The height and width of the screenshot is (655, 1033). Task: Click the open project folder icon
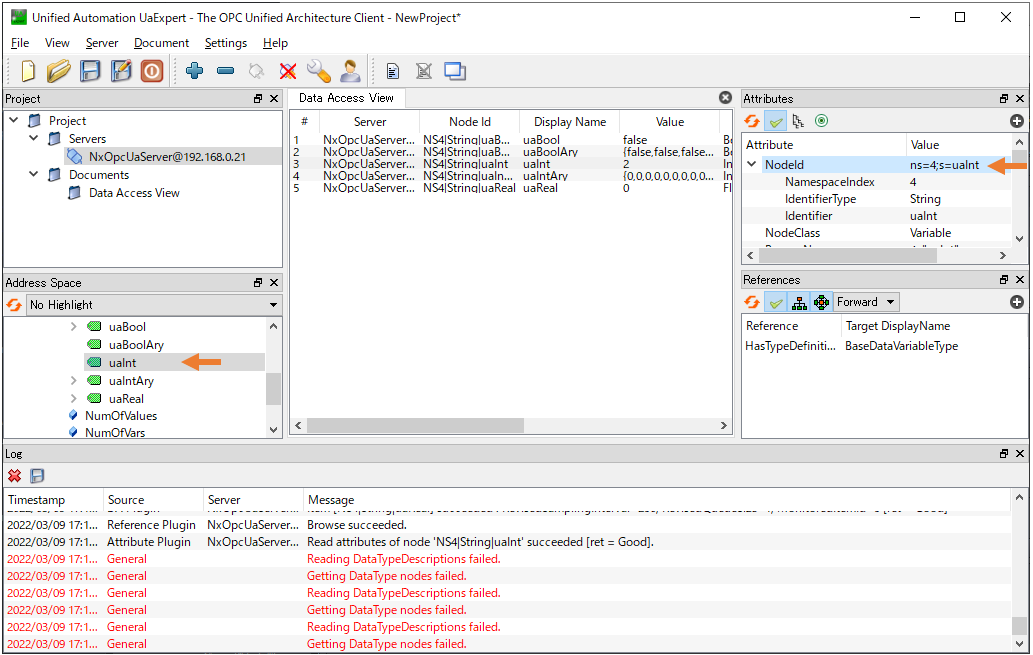pos(59,71)
